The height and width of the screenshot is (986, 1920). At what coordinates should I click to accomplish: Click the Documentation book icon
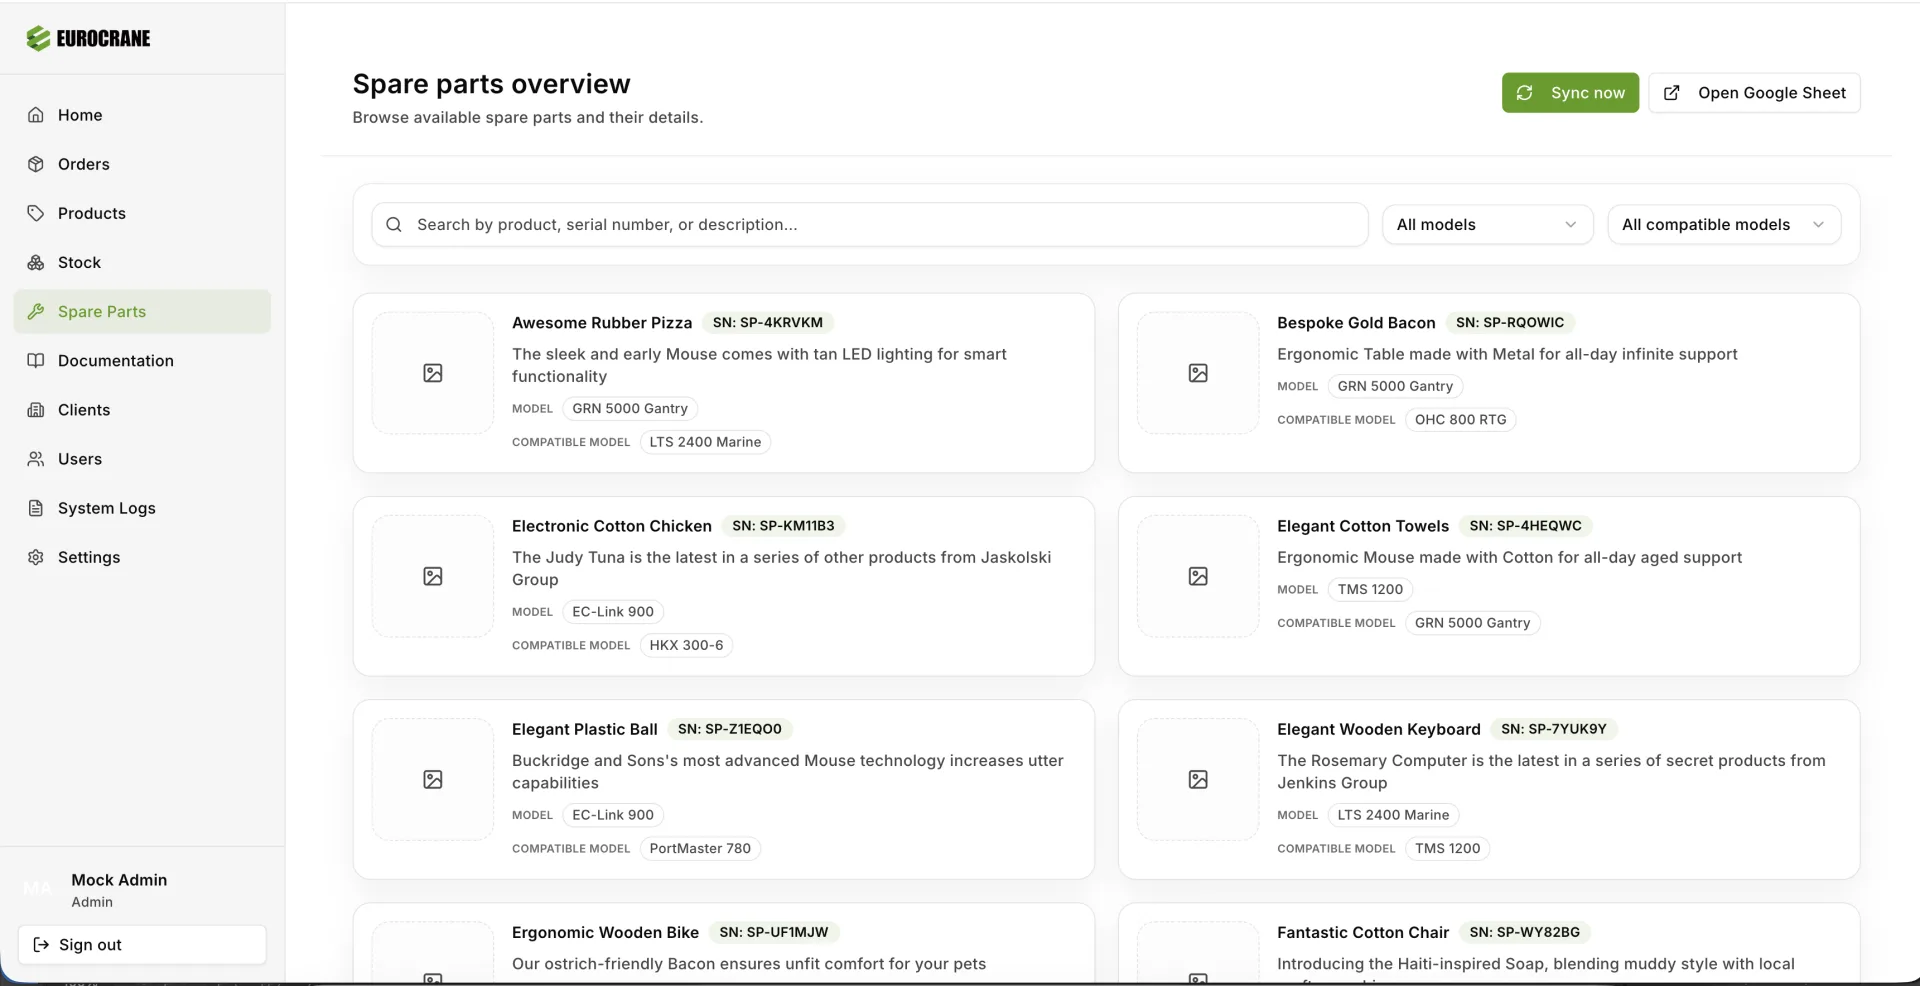[36, 361]
